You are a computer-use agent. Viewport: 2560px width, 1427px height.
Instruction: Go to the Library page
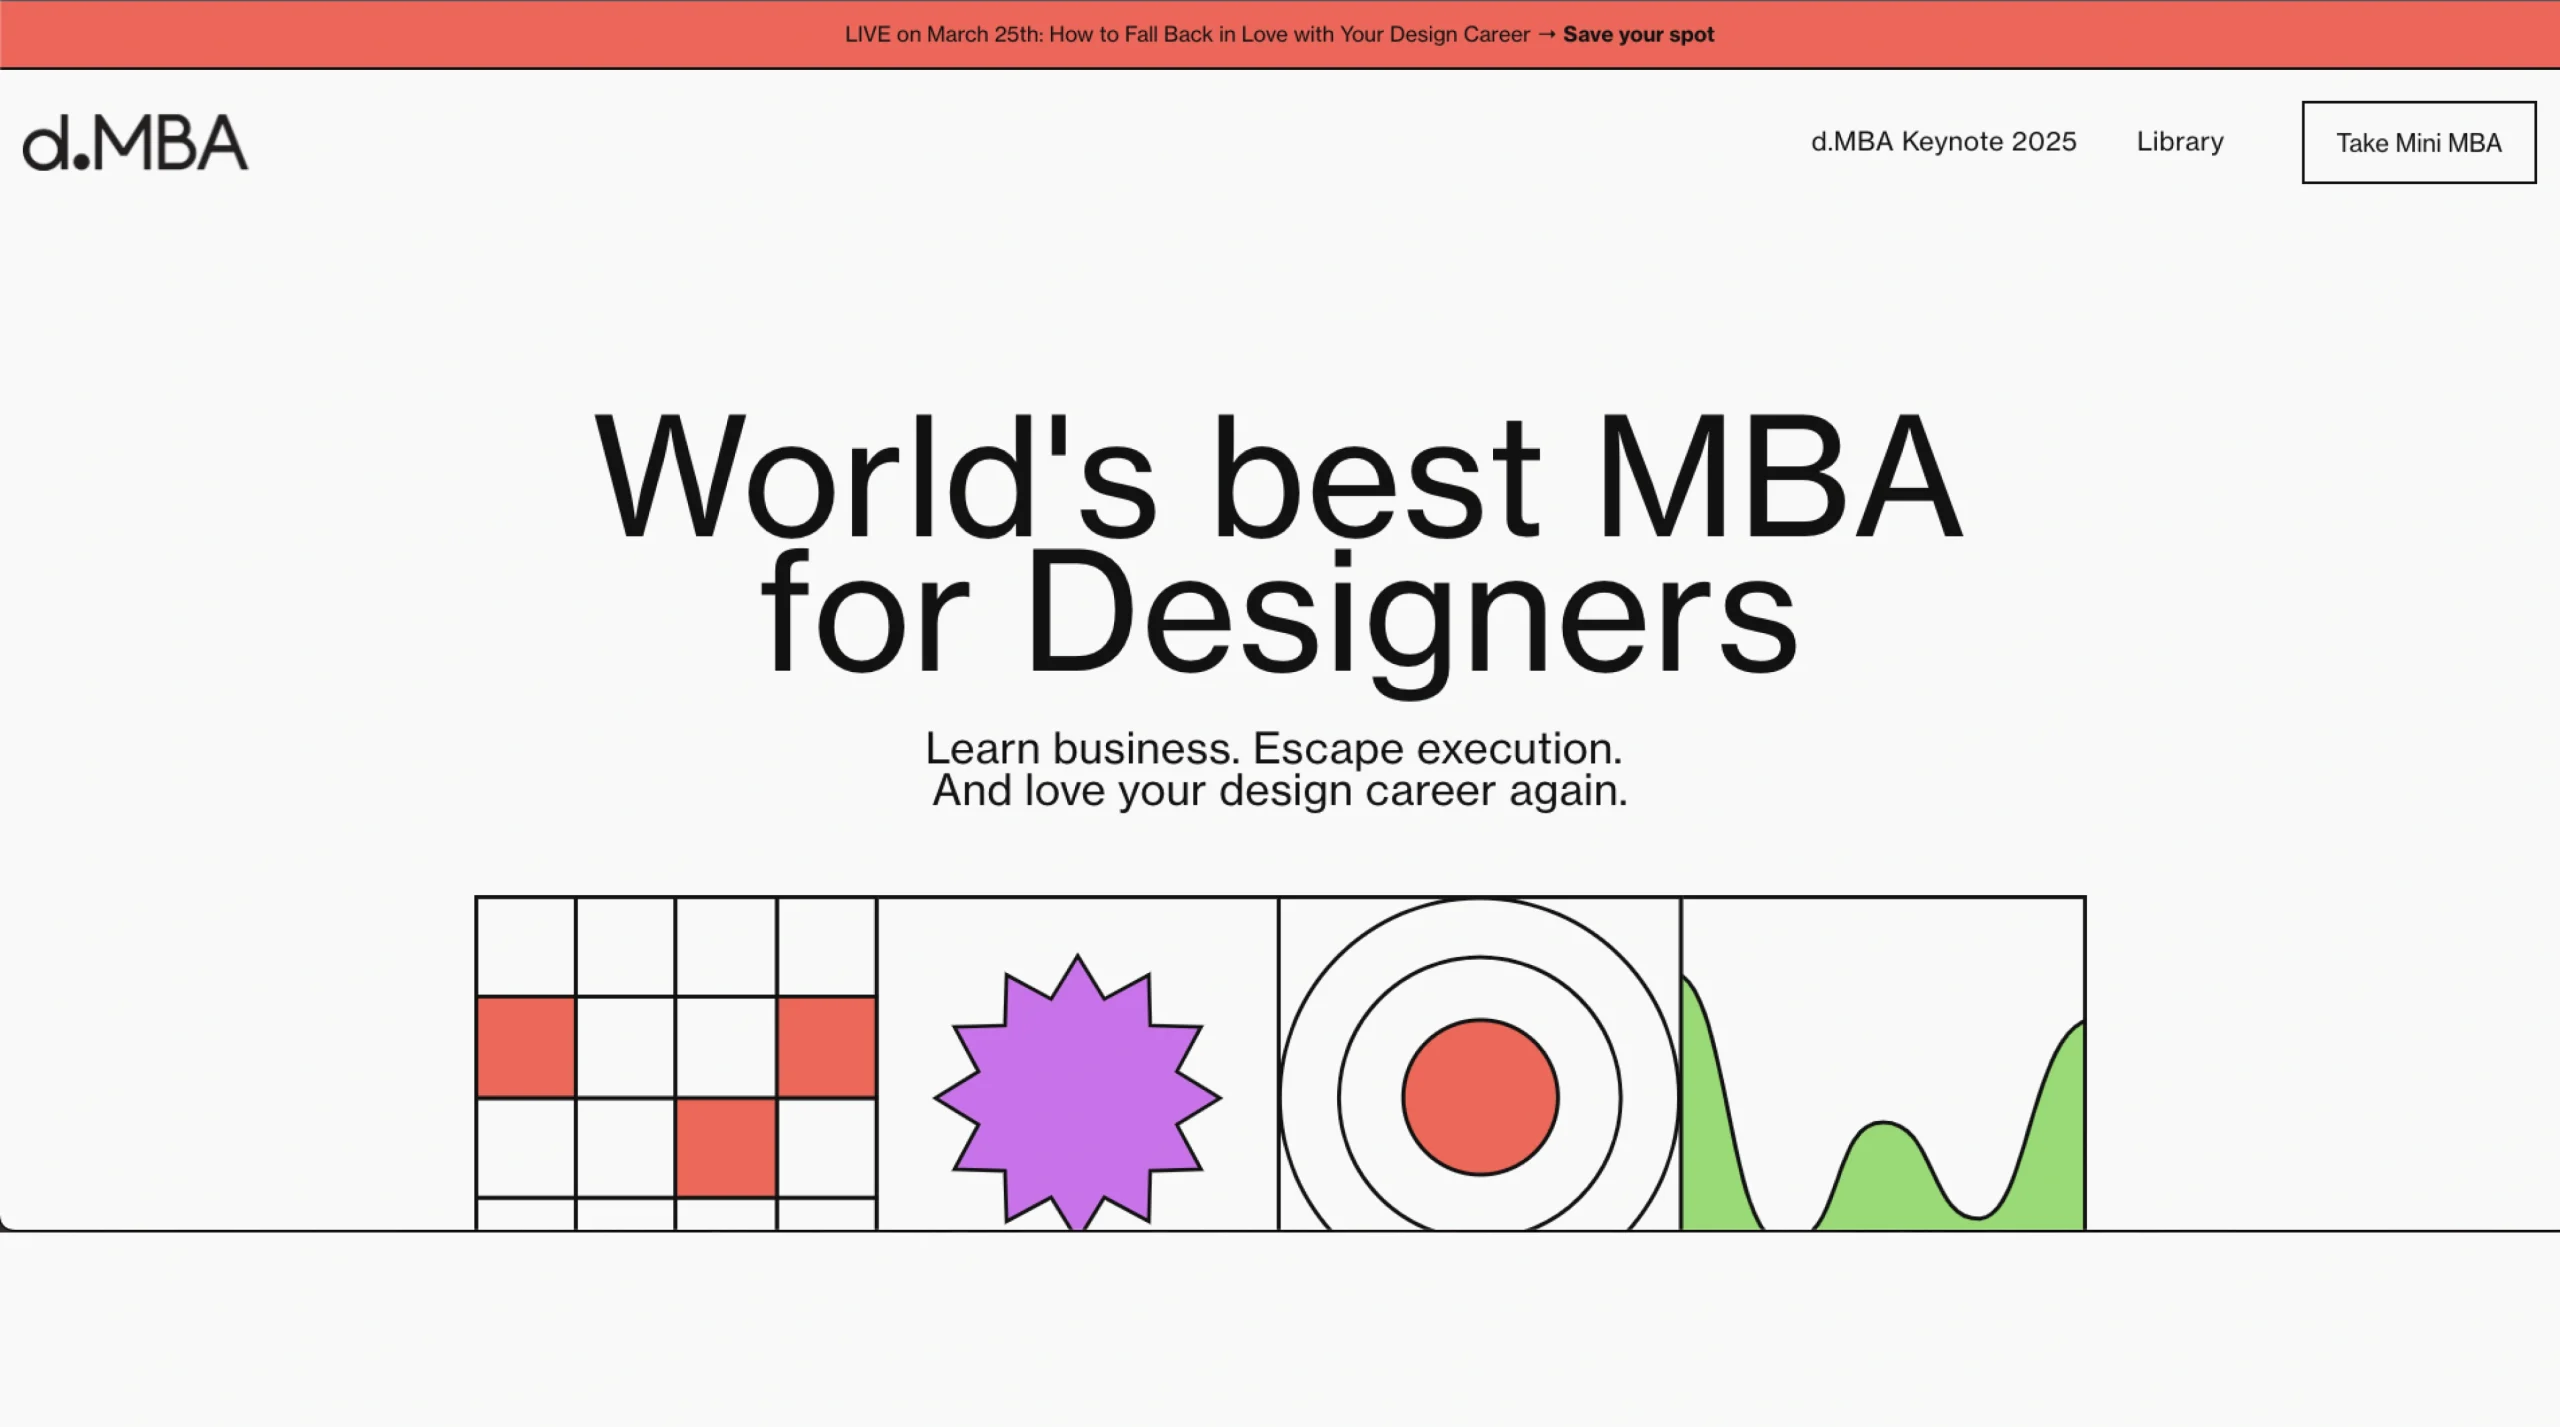click(x=2180, y=142)
